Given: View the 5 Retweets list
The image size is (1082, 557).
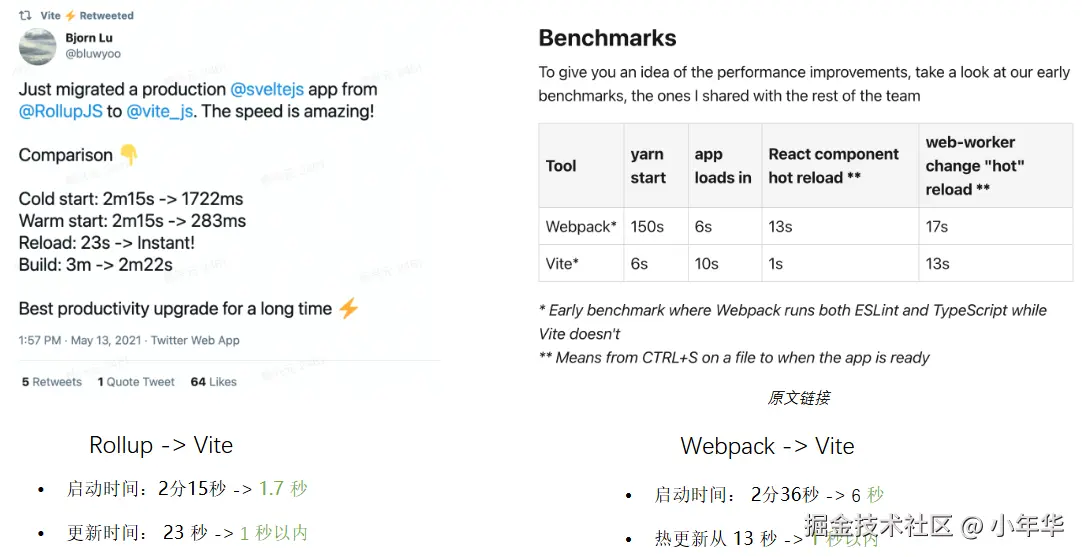Looking at the screenshot, I should click(x=52, y=382).
